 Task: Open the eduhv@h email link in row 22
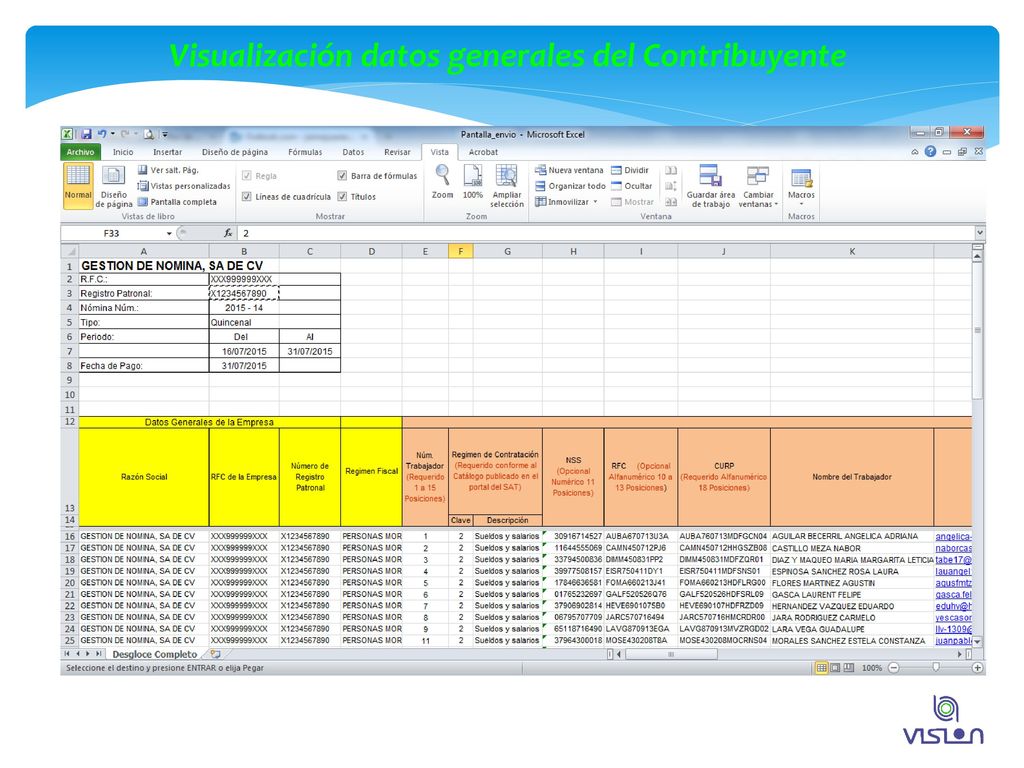953,606
